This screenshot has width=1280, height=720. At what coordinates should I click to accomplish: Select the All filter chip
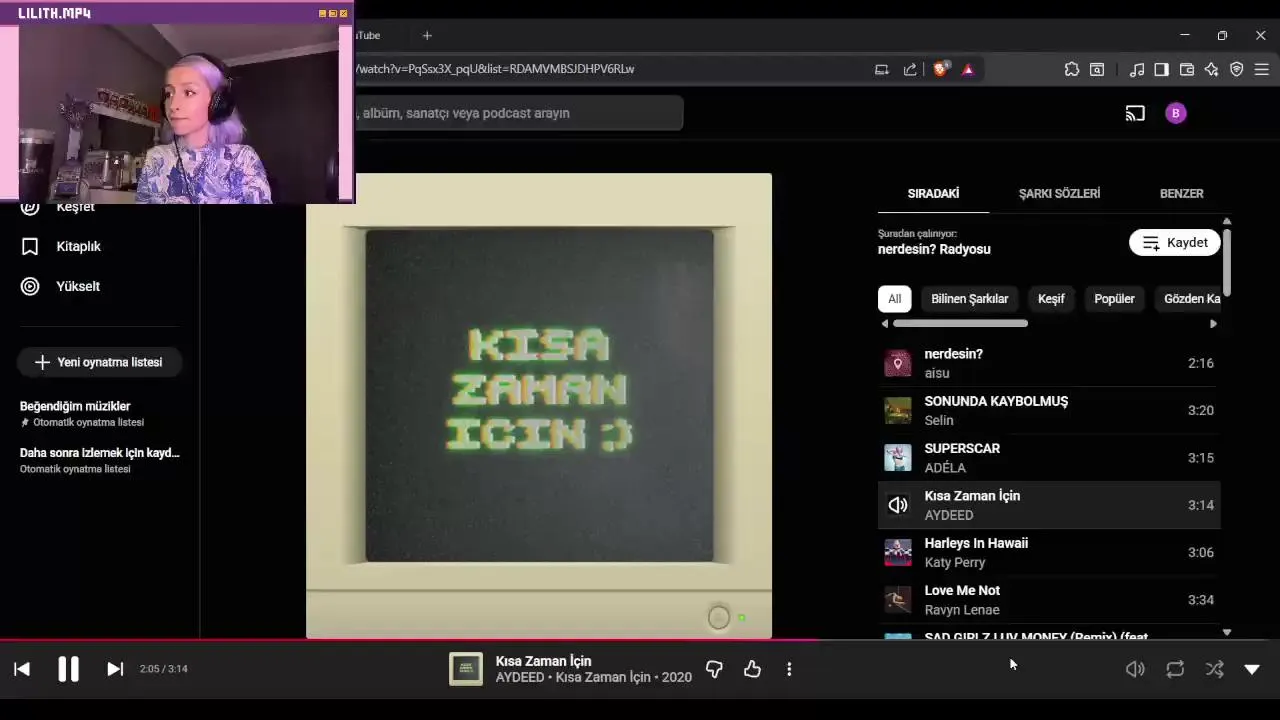click(894, 299)
